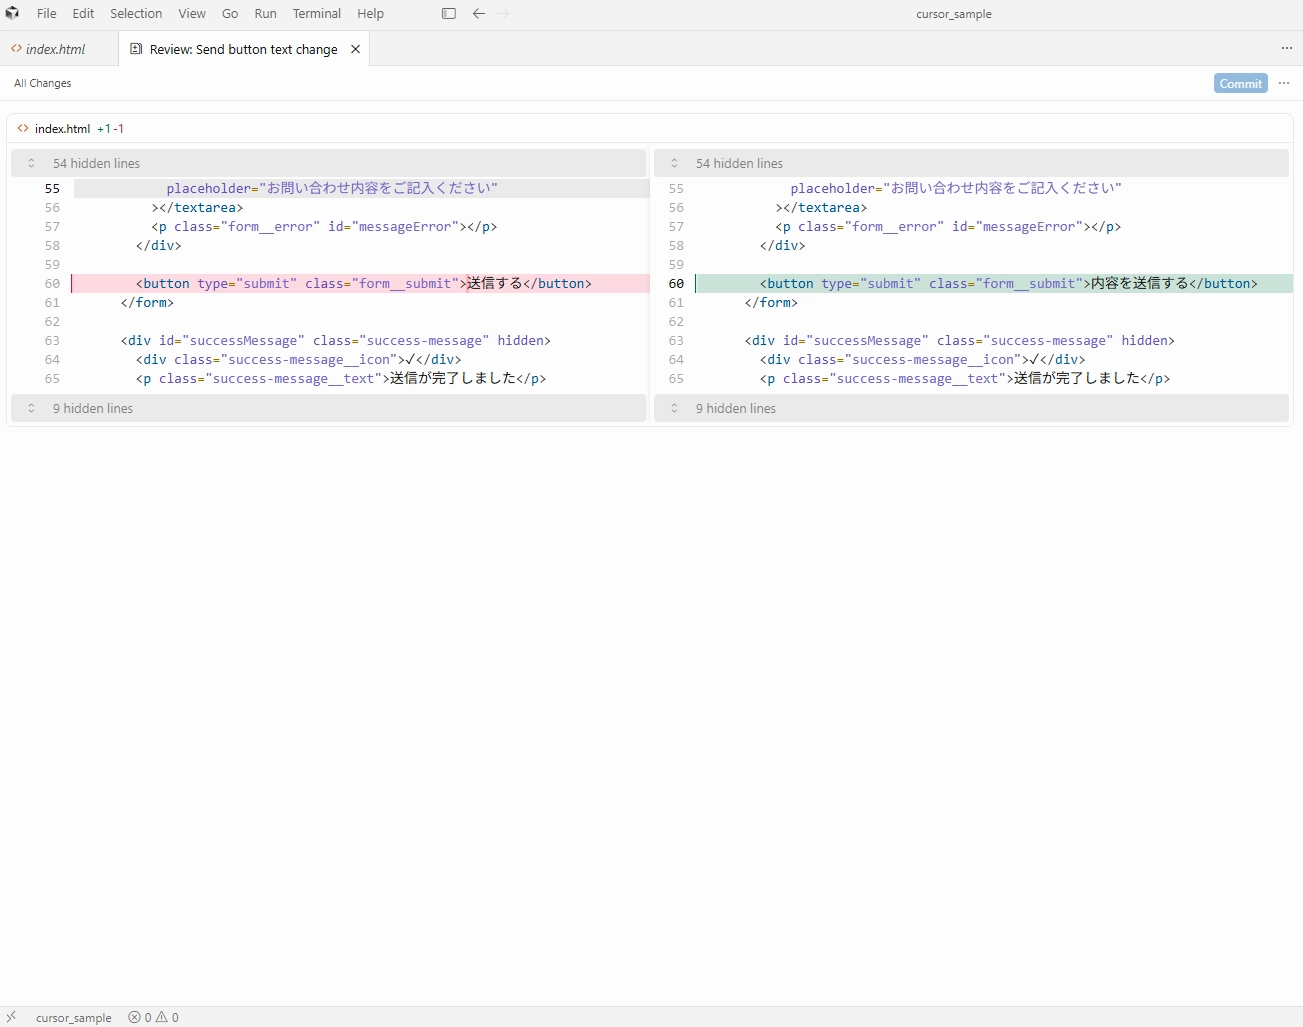1303x1027 pixels.
Task: Click the index.html file icon in review header
Action: (23, 128)
